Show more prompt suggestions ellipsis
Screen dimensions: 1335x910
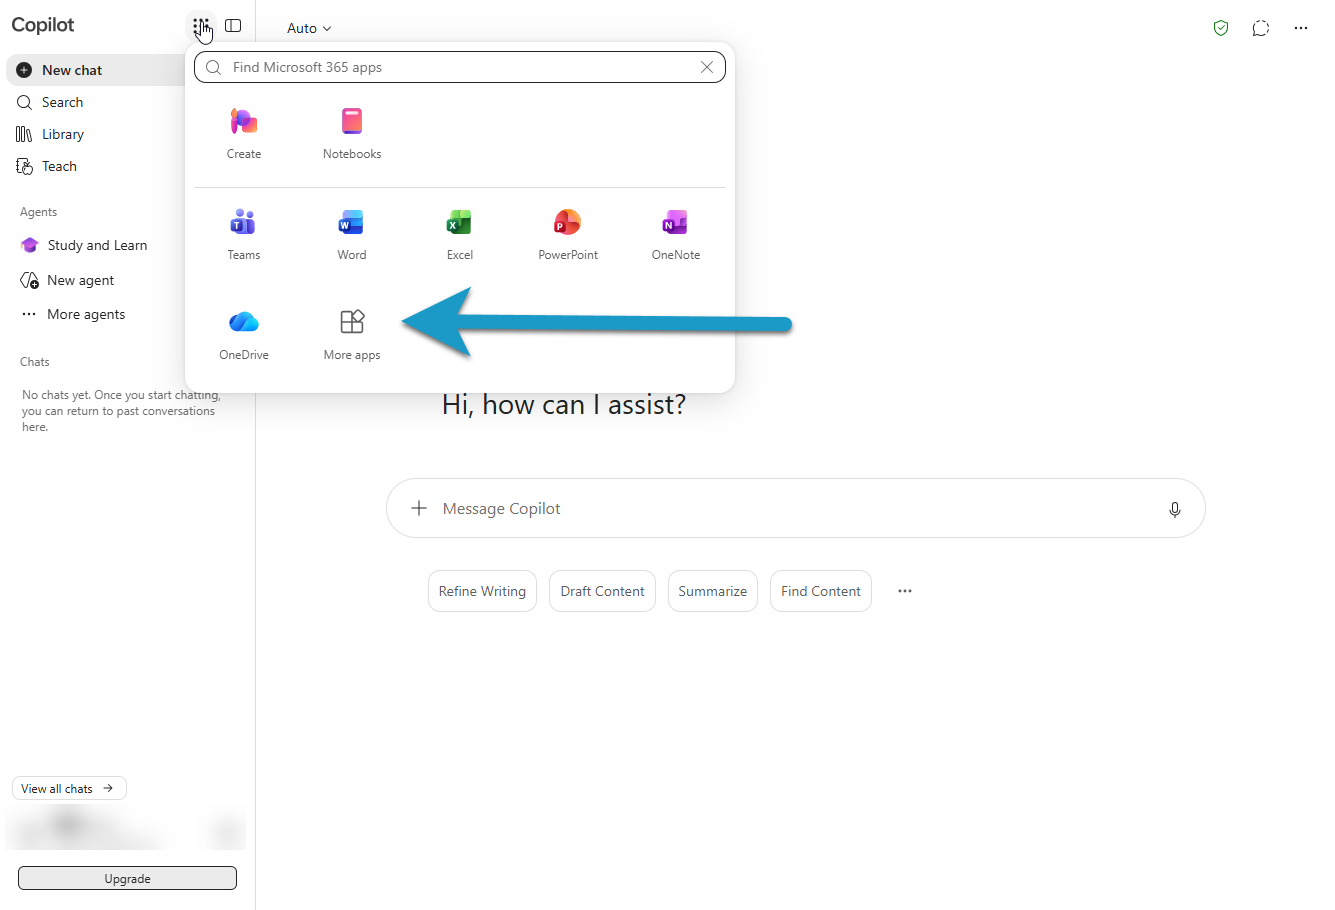pyautogui.click(x=905, y=591)
